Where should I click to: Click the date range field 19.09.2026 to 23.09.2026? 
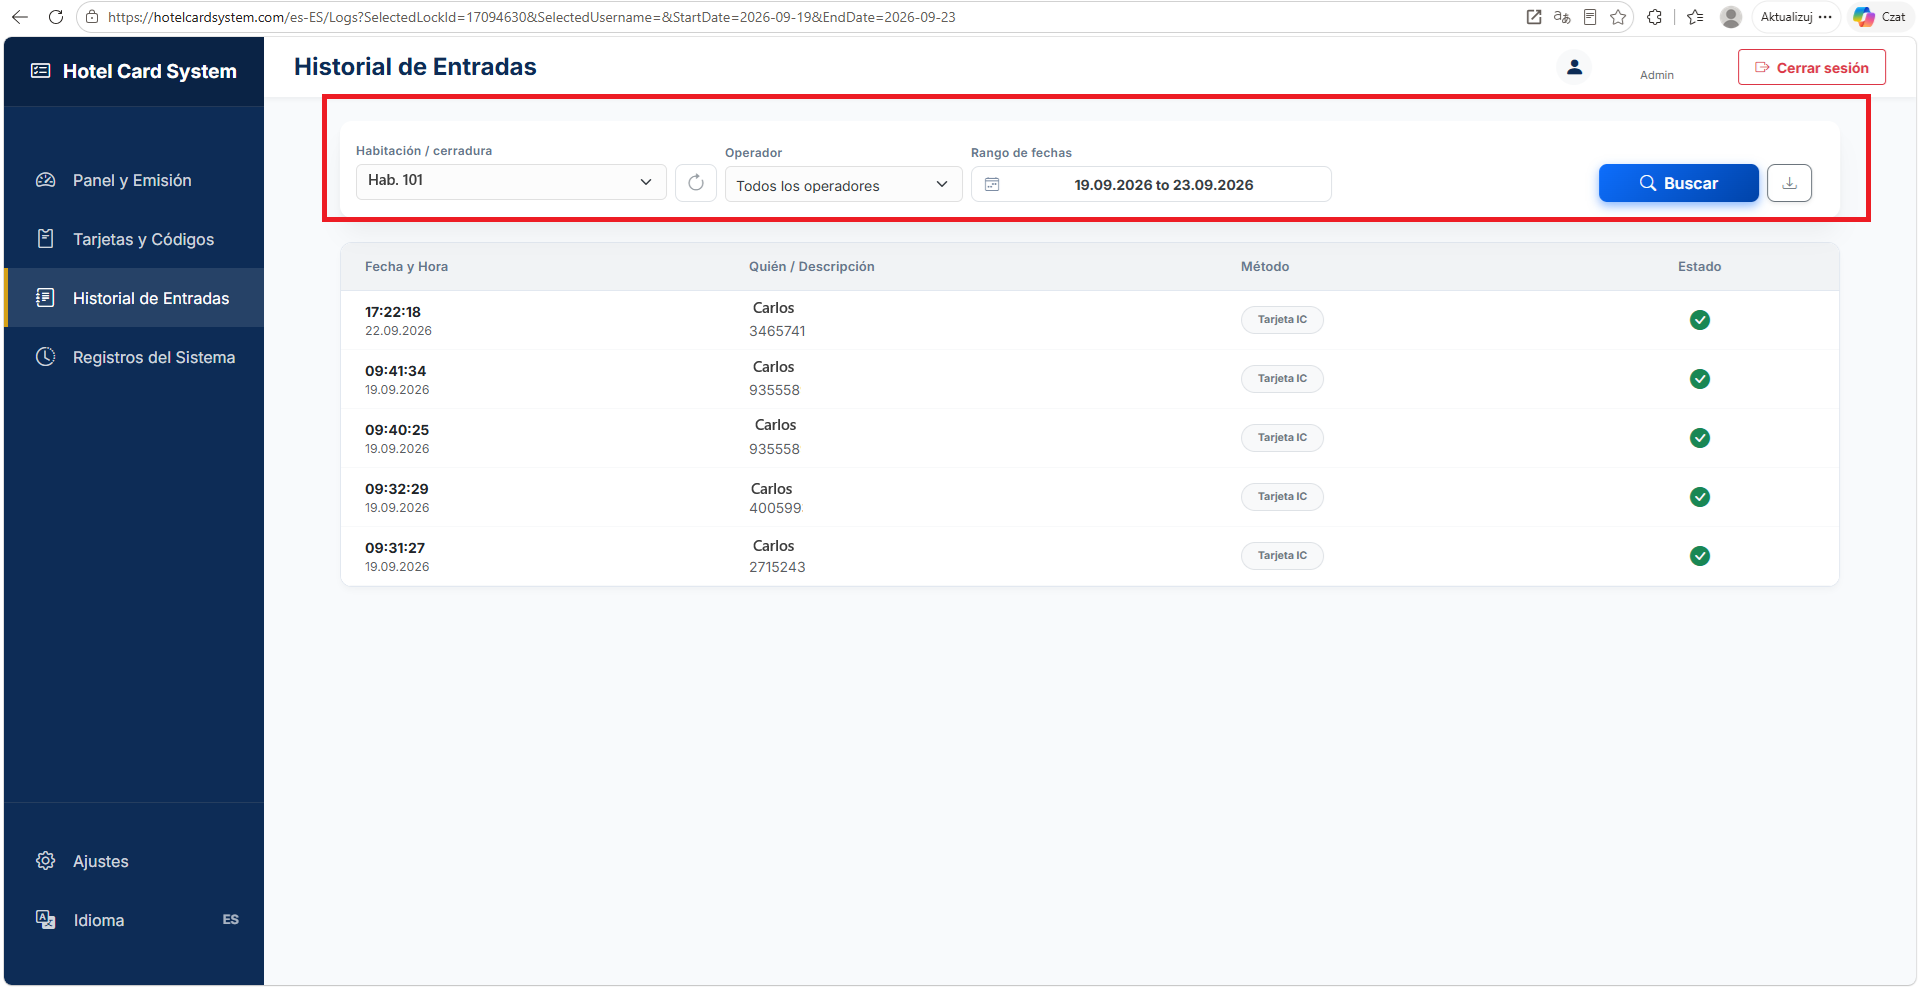tap(1151, 185)
